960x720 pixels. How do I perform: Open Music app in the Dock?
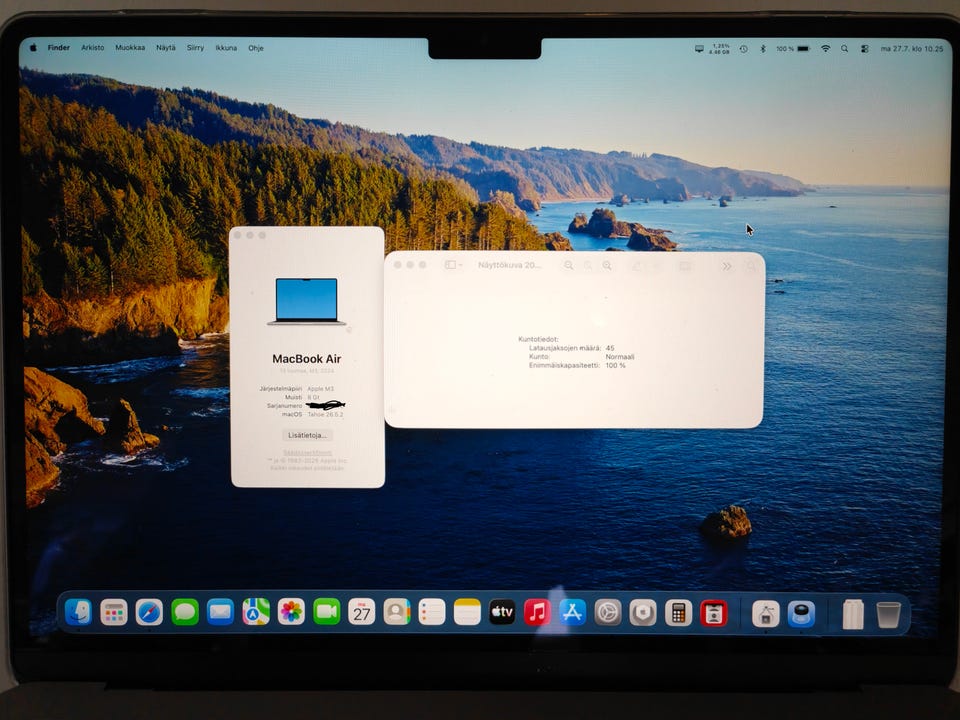click(537, 612)
